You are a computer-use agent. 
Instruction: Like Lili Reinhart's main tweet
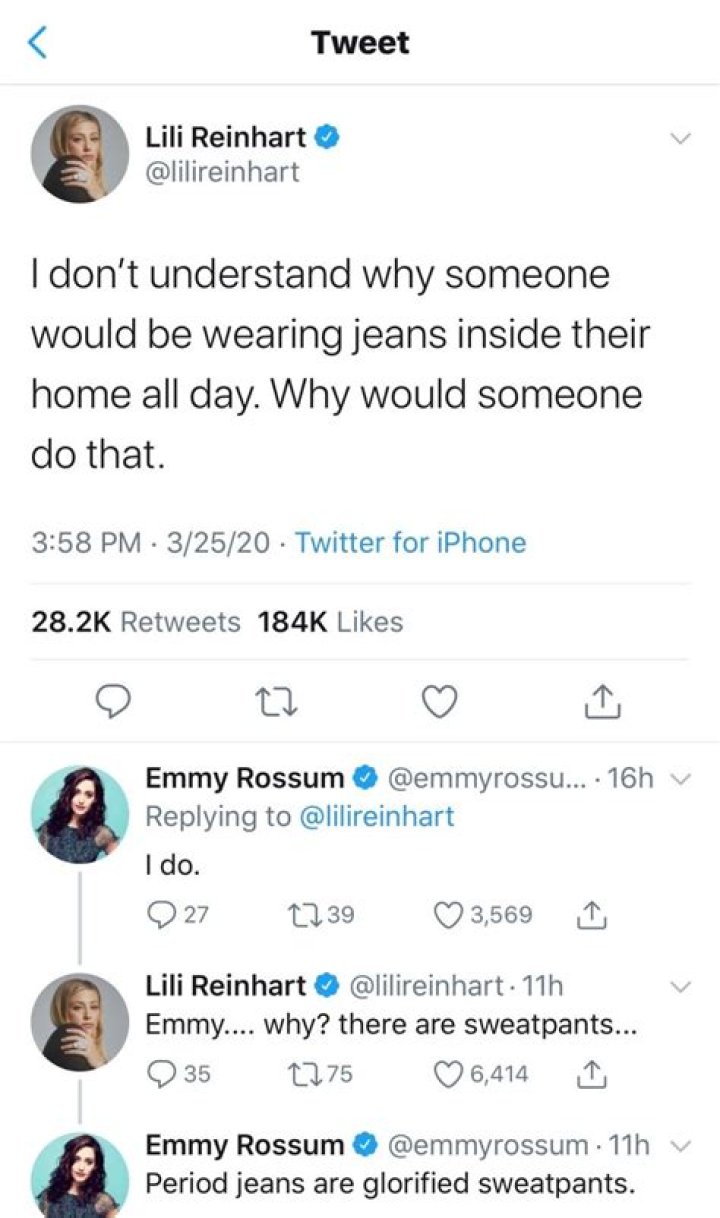coord(438,702)
